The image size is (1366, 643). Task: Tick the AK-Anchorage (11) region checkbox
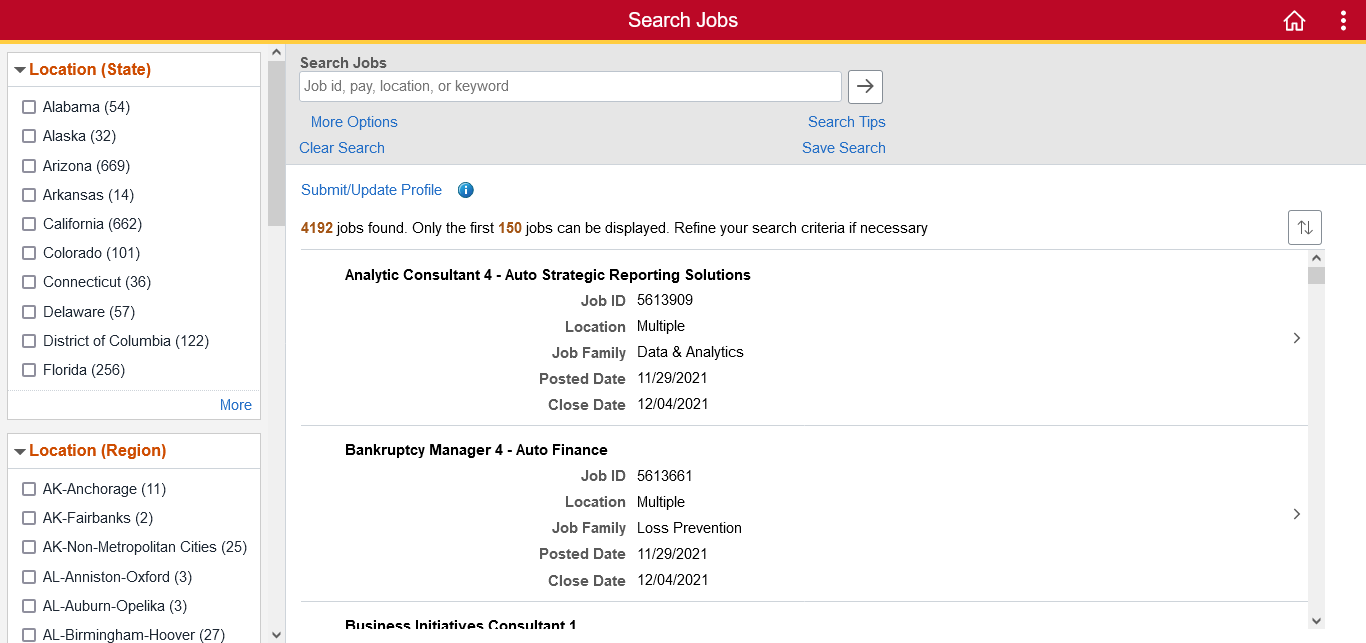(29, 489)
